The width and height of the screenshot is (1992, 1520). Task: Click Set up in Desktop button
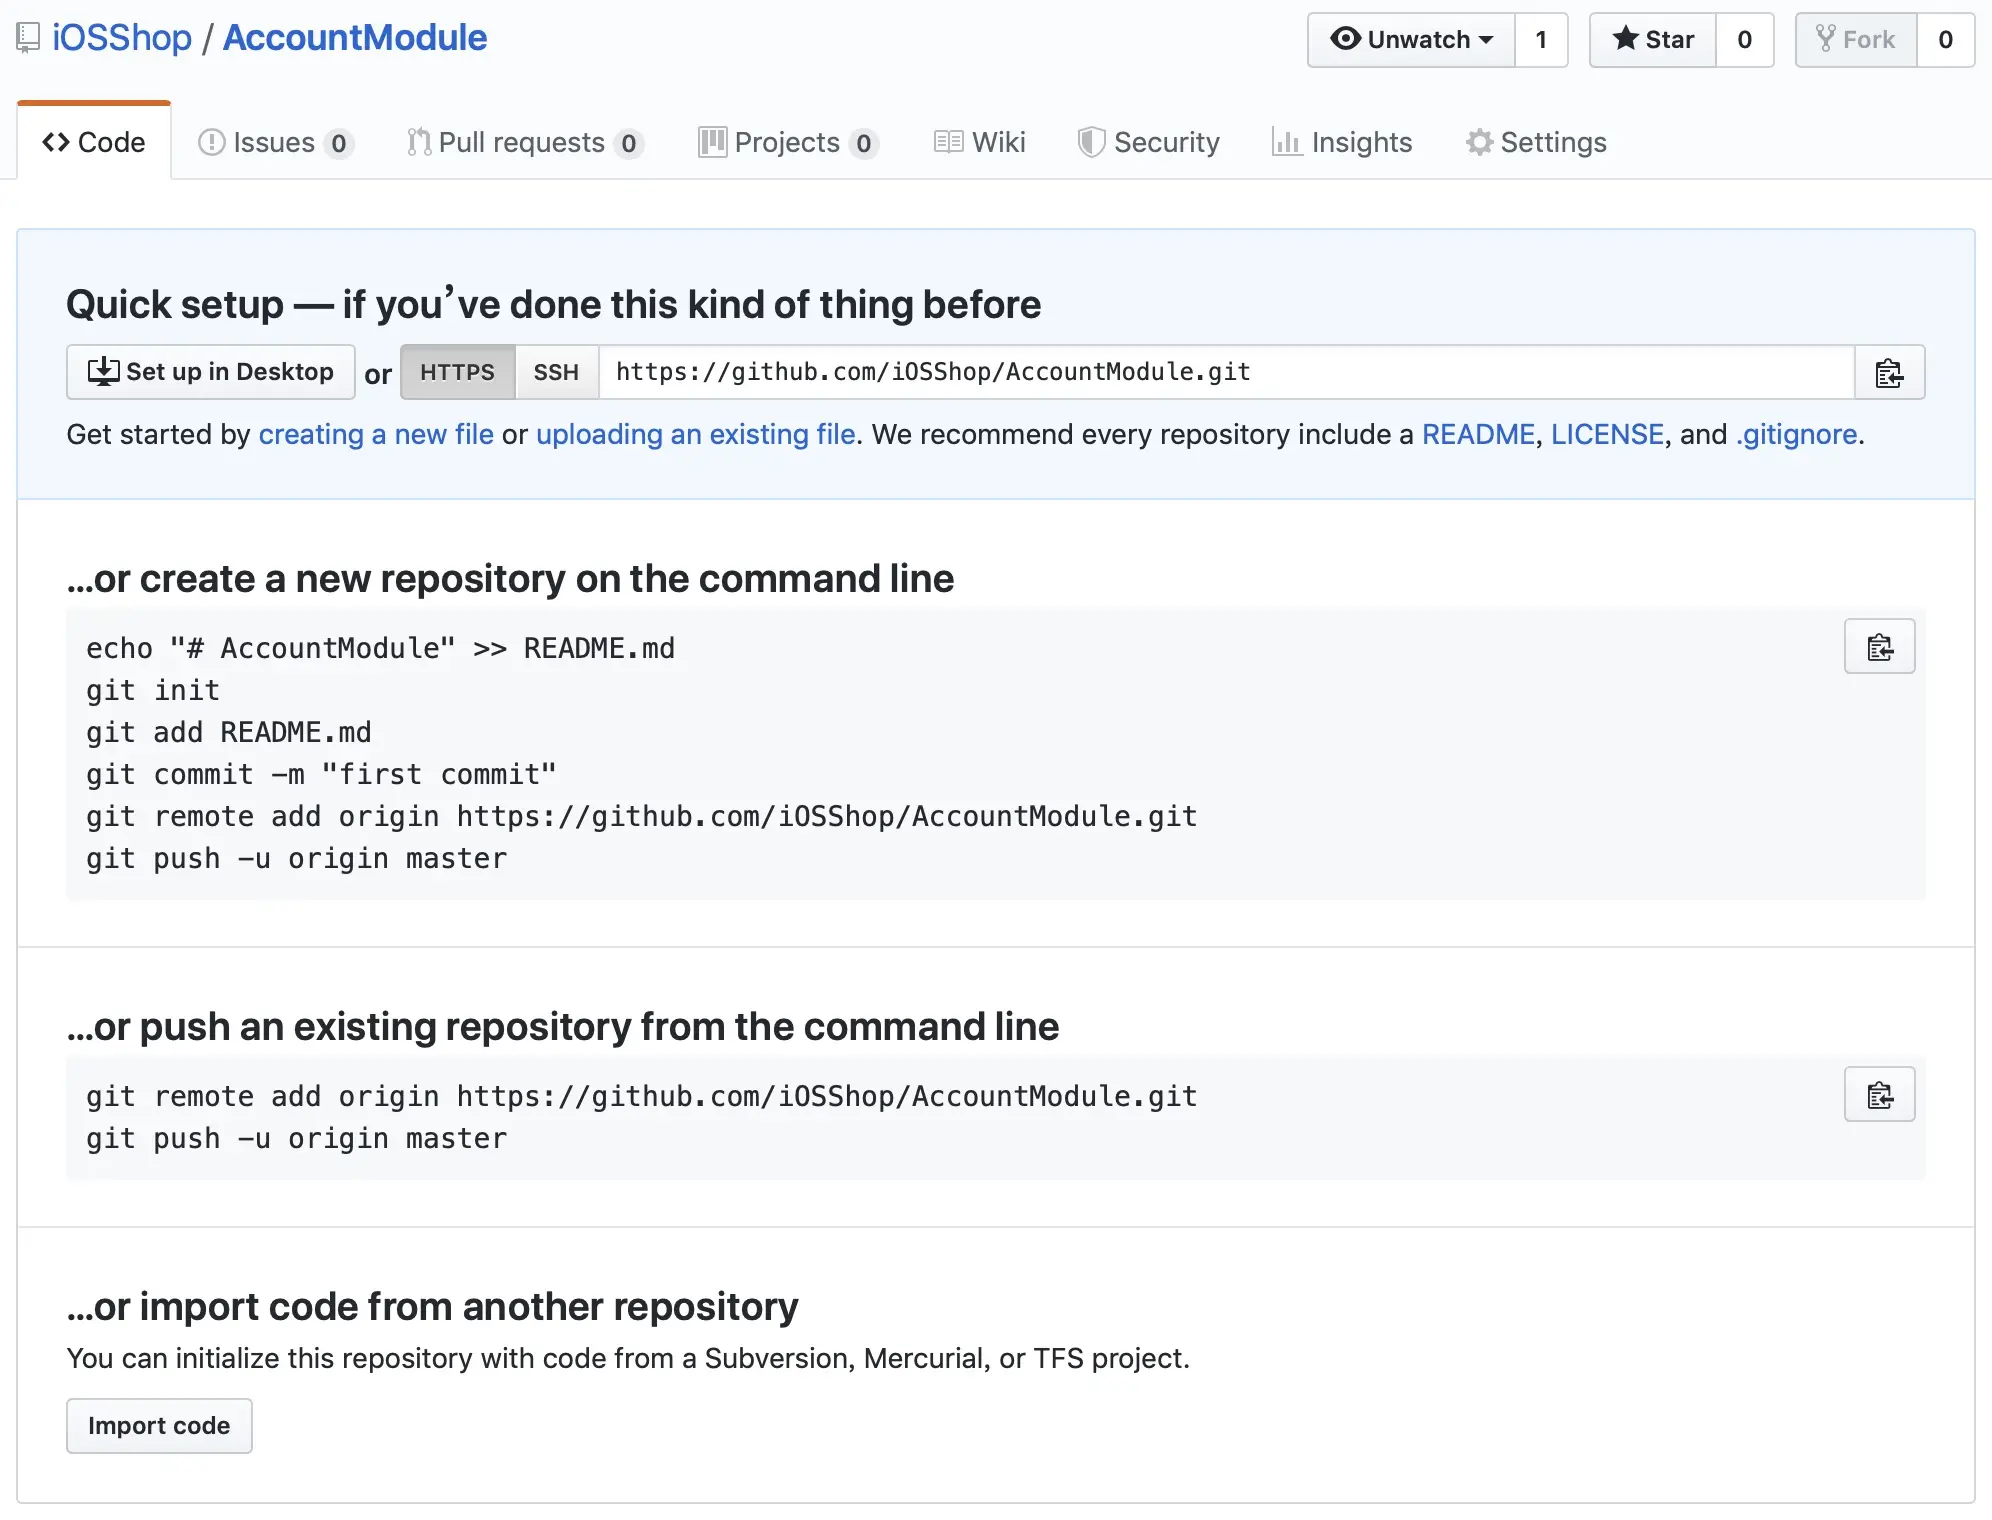click(211, 372)
